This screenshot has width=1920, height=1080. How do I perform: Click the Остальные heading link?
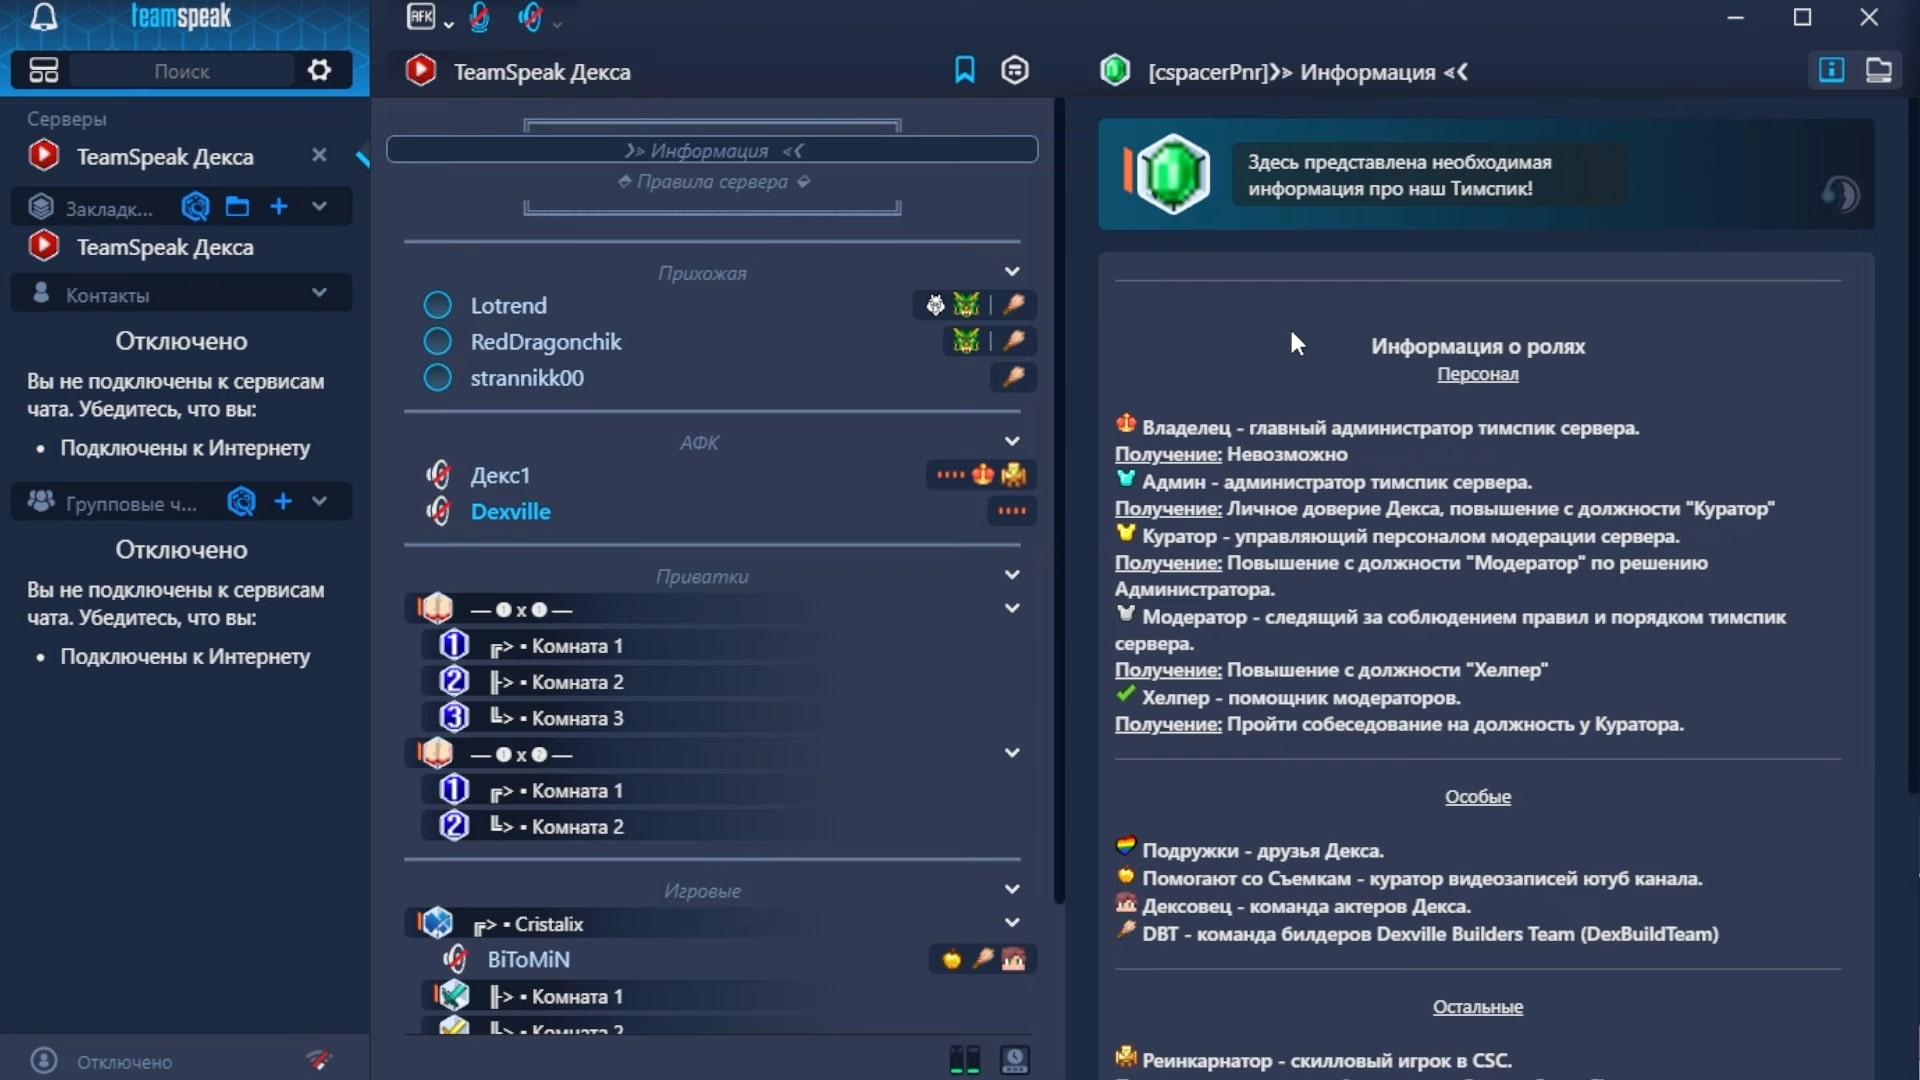click(x=1477, y=1007)
